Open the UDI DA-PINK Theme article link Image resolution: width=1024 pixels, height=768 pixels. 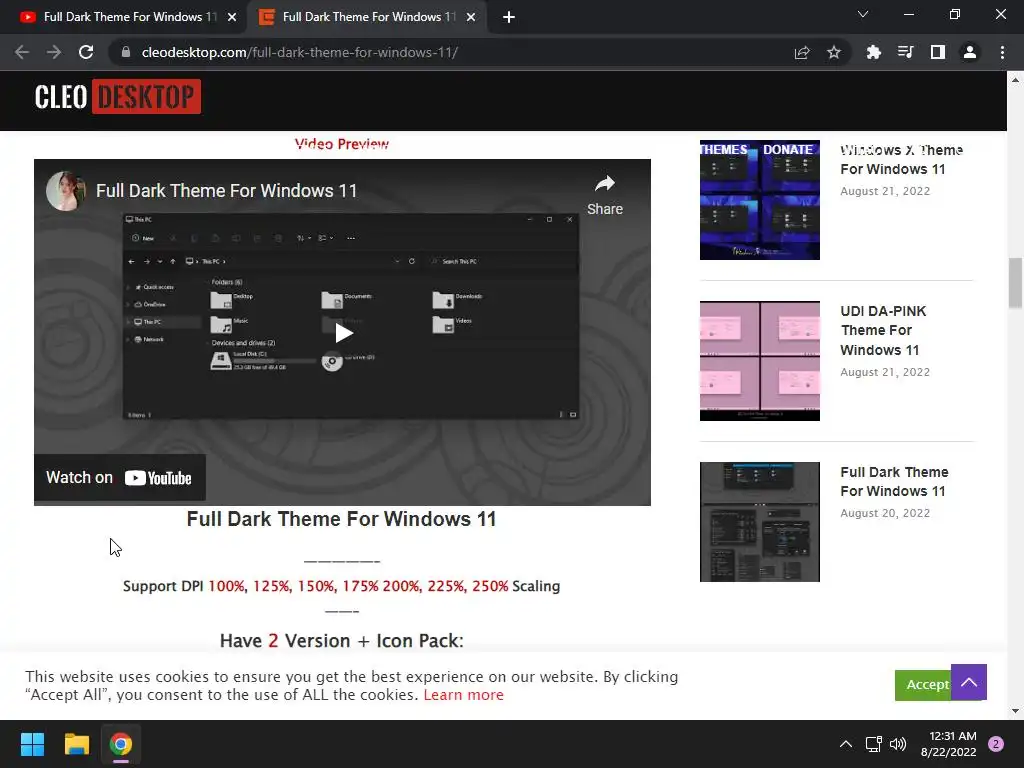click(883, 330)
